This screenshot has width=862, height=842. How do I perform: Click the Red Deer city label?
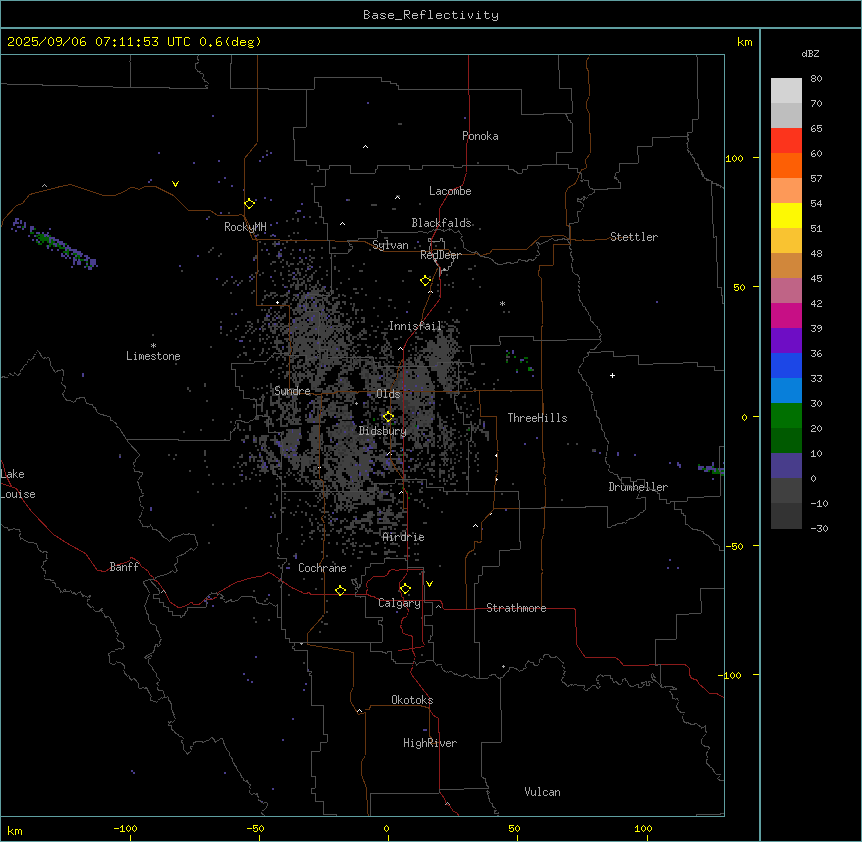click(440, 255)
